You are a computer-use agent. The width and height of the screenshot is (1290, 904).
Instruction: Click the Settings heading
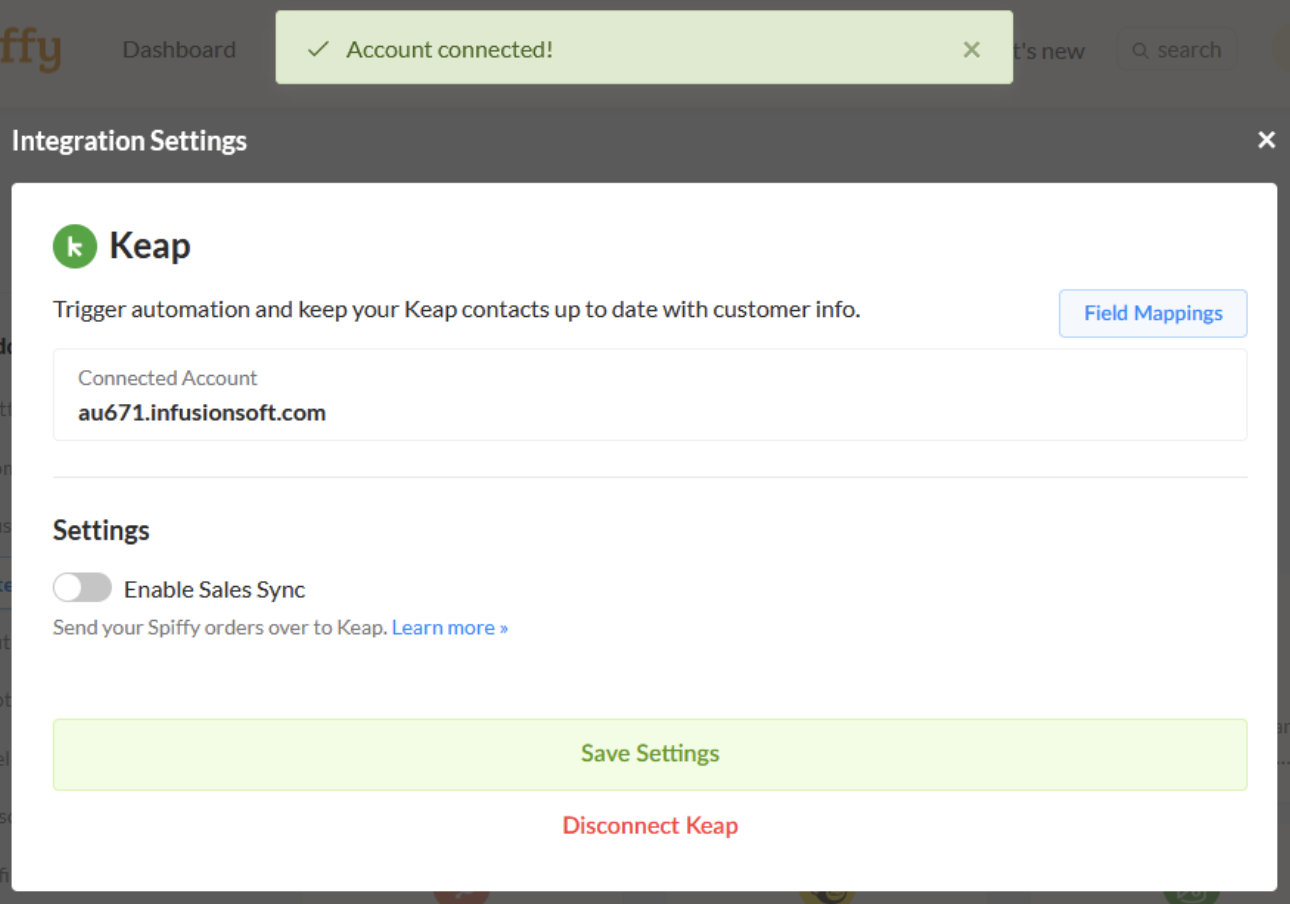coord(101,530)
